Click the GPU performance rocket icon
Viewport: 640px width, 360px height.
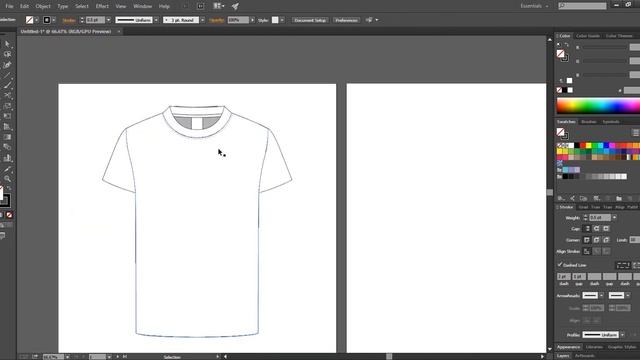tap(235, 6)
